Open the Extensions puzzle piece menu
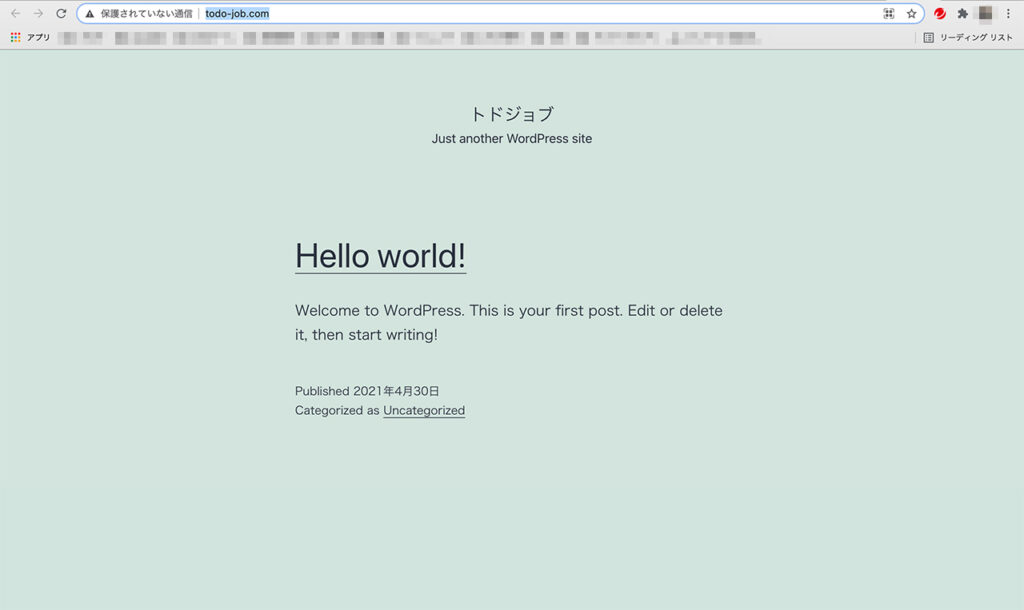The height and width of the screenshot is (610, 1024). tap(963, 14)
